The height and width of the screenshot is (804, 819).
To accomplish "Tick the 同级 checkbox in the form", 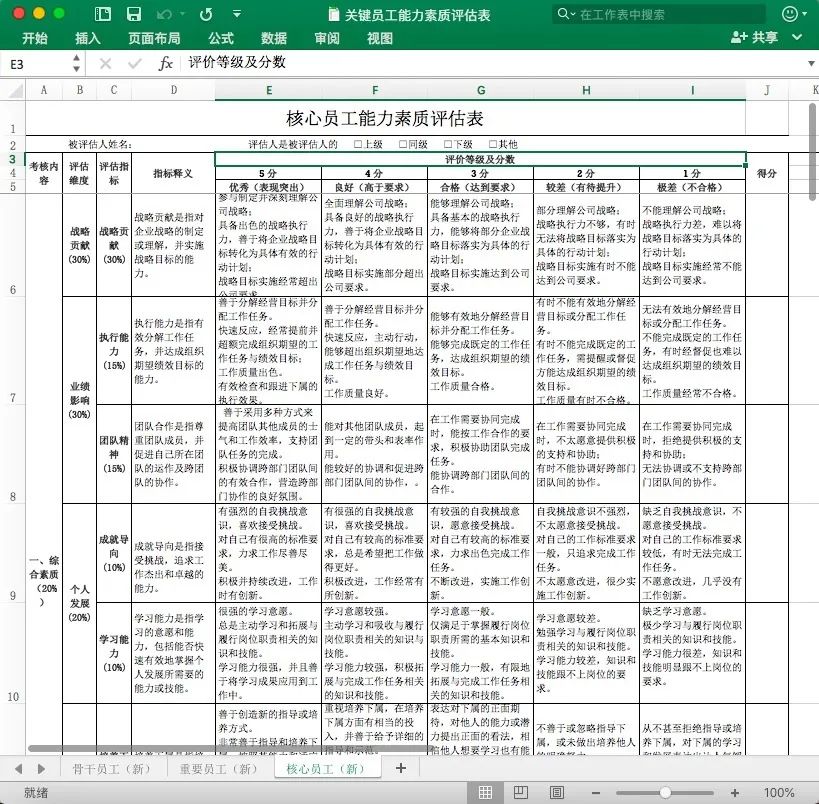I will pos(402,144).
